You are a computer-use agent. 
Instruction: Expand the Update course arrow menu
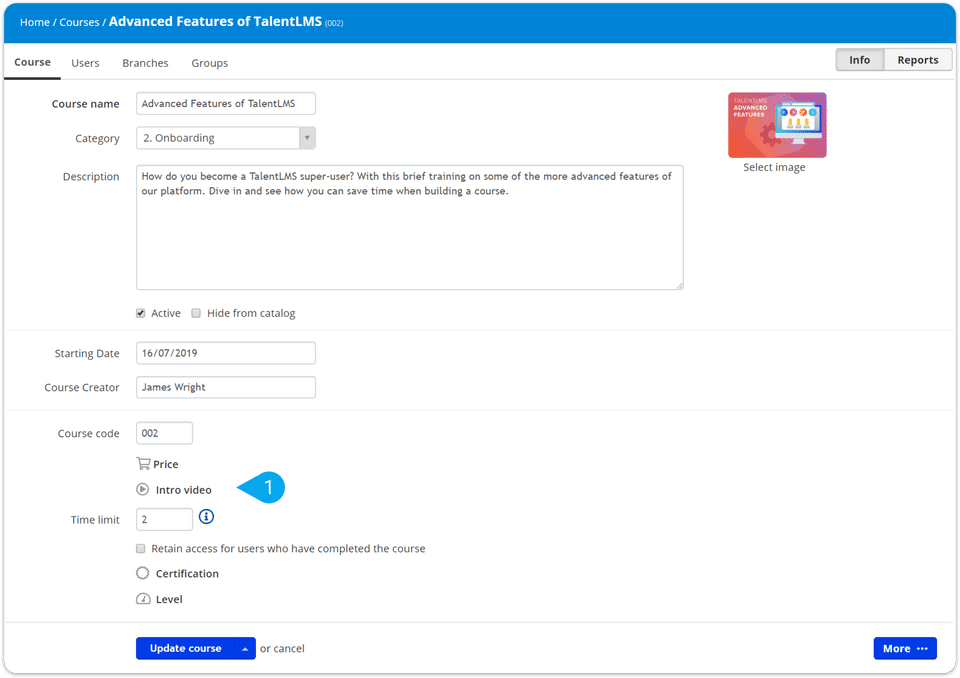(x=245, y=649)
